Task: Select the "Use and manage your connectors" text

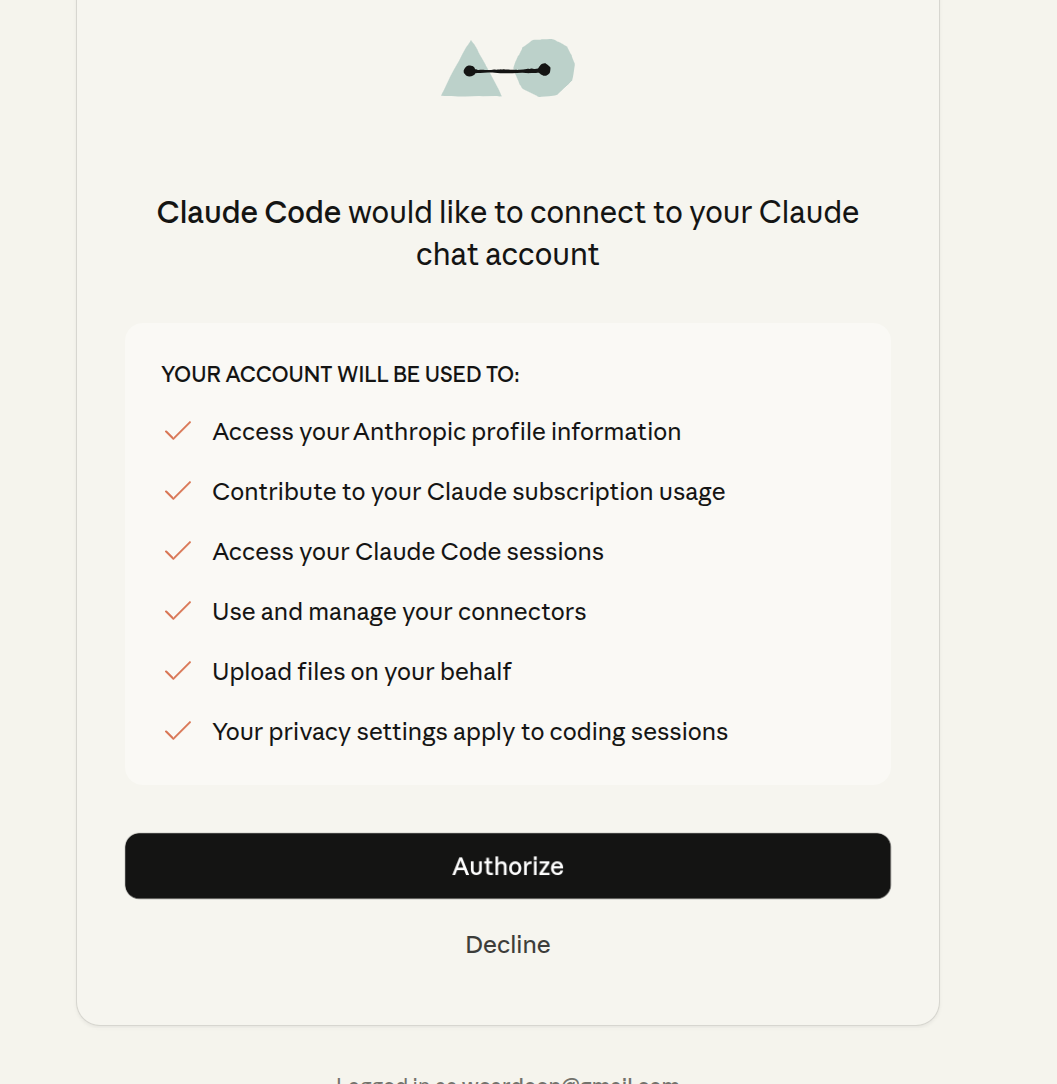Action: [x=399, y=612]
